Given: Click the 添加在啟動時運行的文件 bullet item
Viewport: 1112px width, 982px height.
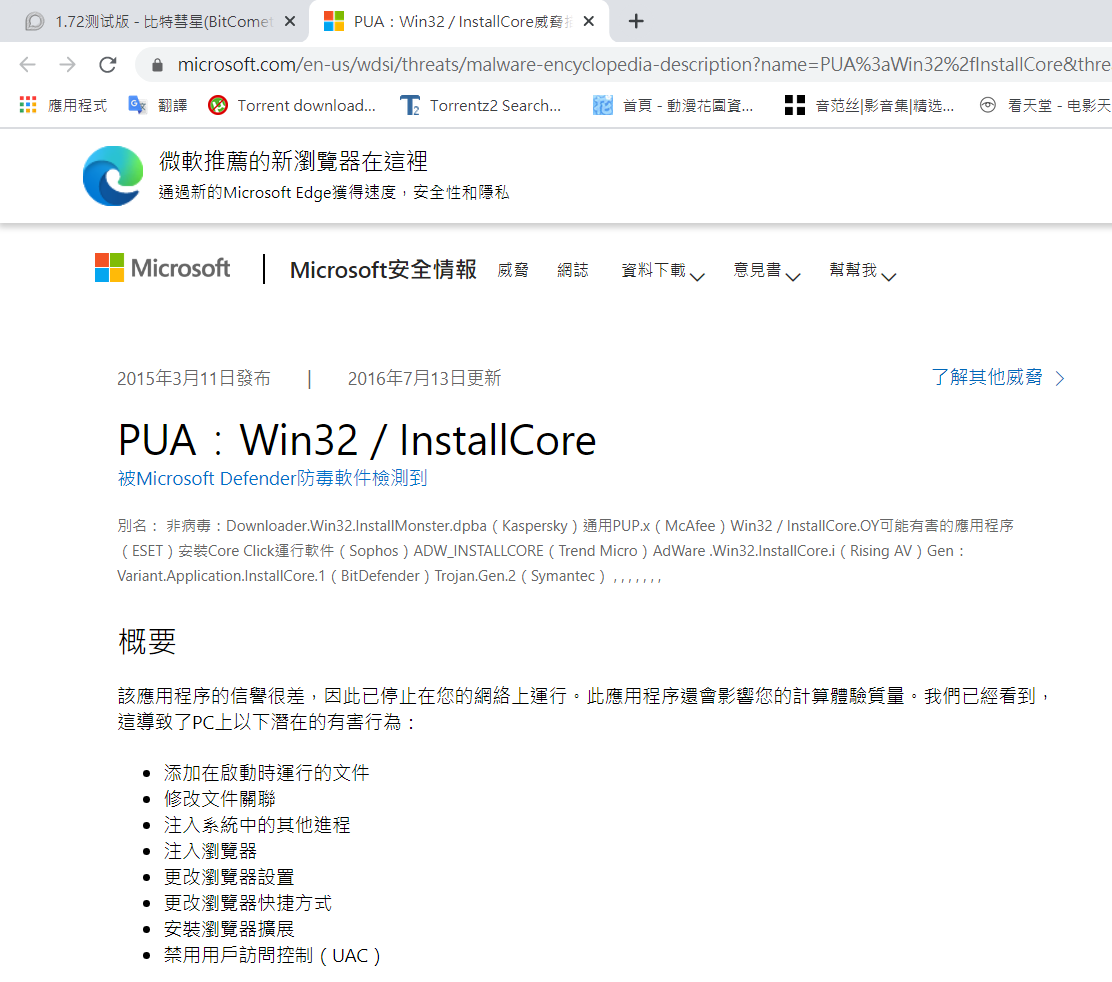Looking at the screenshot, I should [267, 773].
